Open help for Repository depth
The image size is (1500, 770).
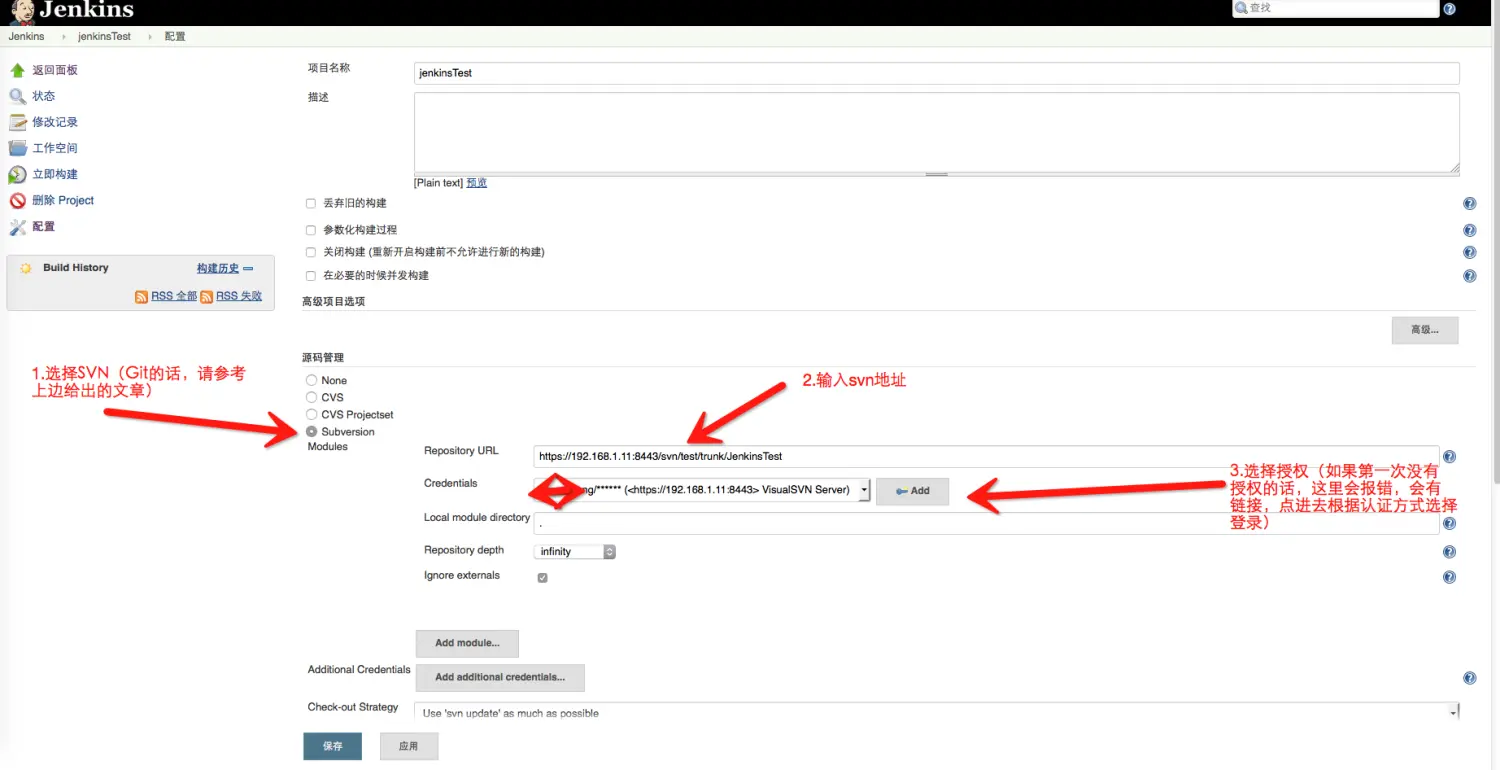point(1449,552)
